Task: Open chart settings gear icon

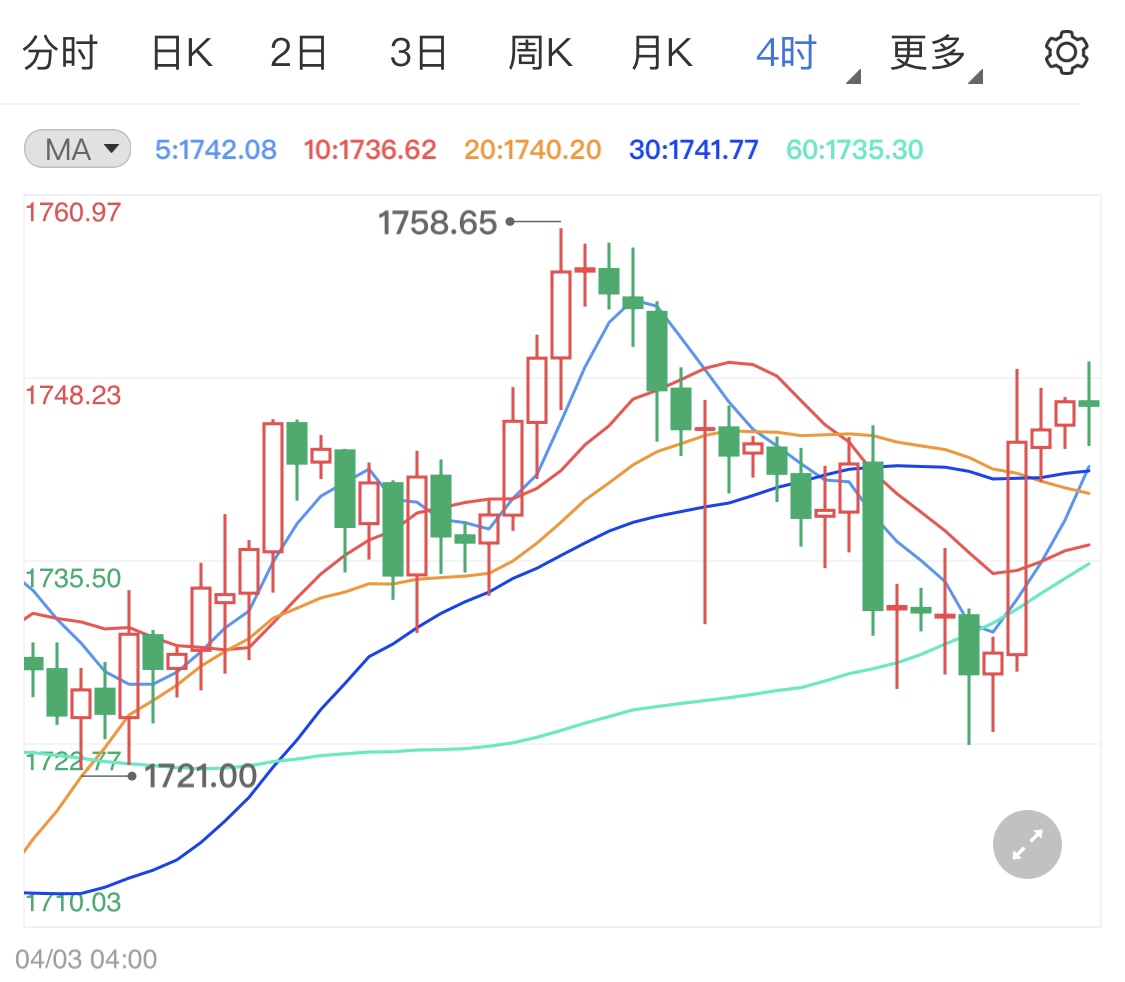Action: coord(1065,52)
